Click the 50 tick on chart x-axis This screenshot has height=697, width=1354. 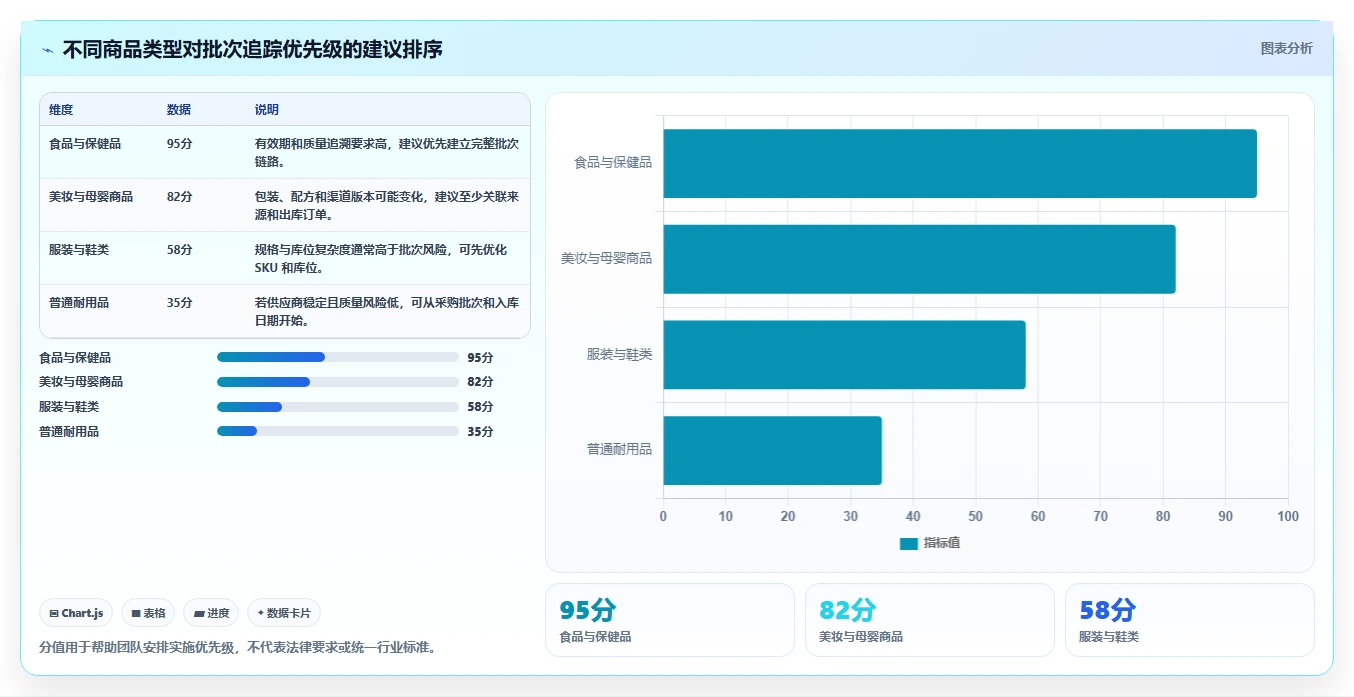976,517
